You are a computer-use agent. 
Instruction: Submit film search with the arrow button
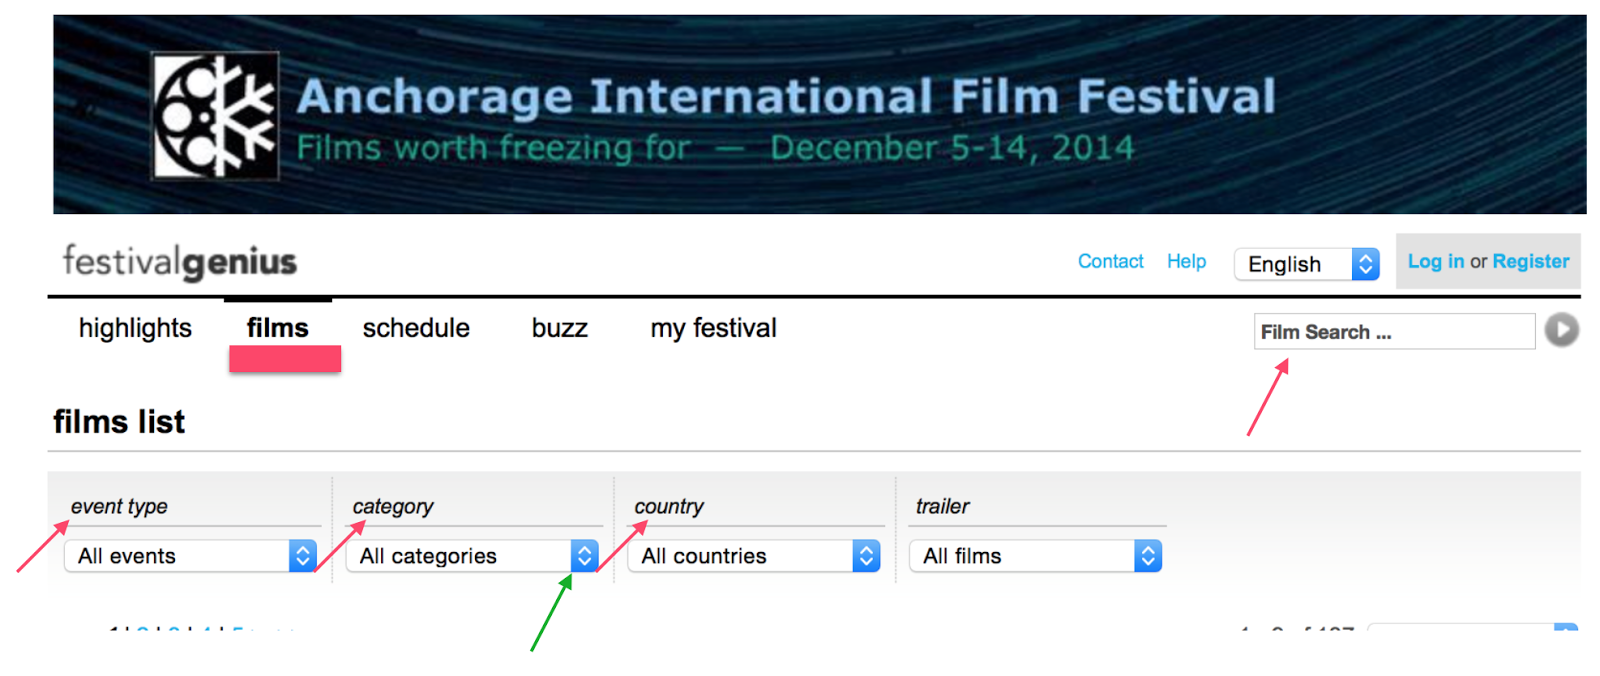tap(1561, 330)
